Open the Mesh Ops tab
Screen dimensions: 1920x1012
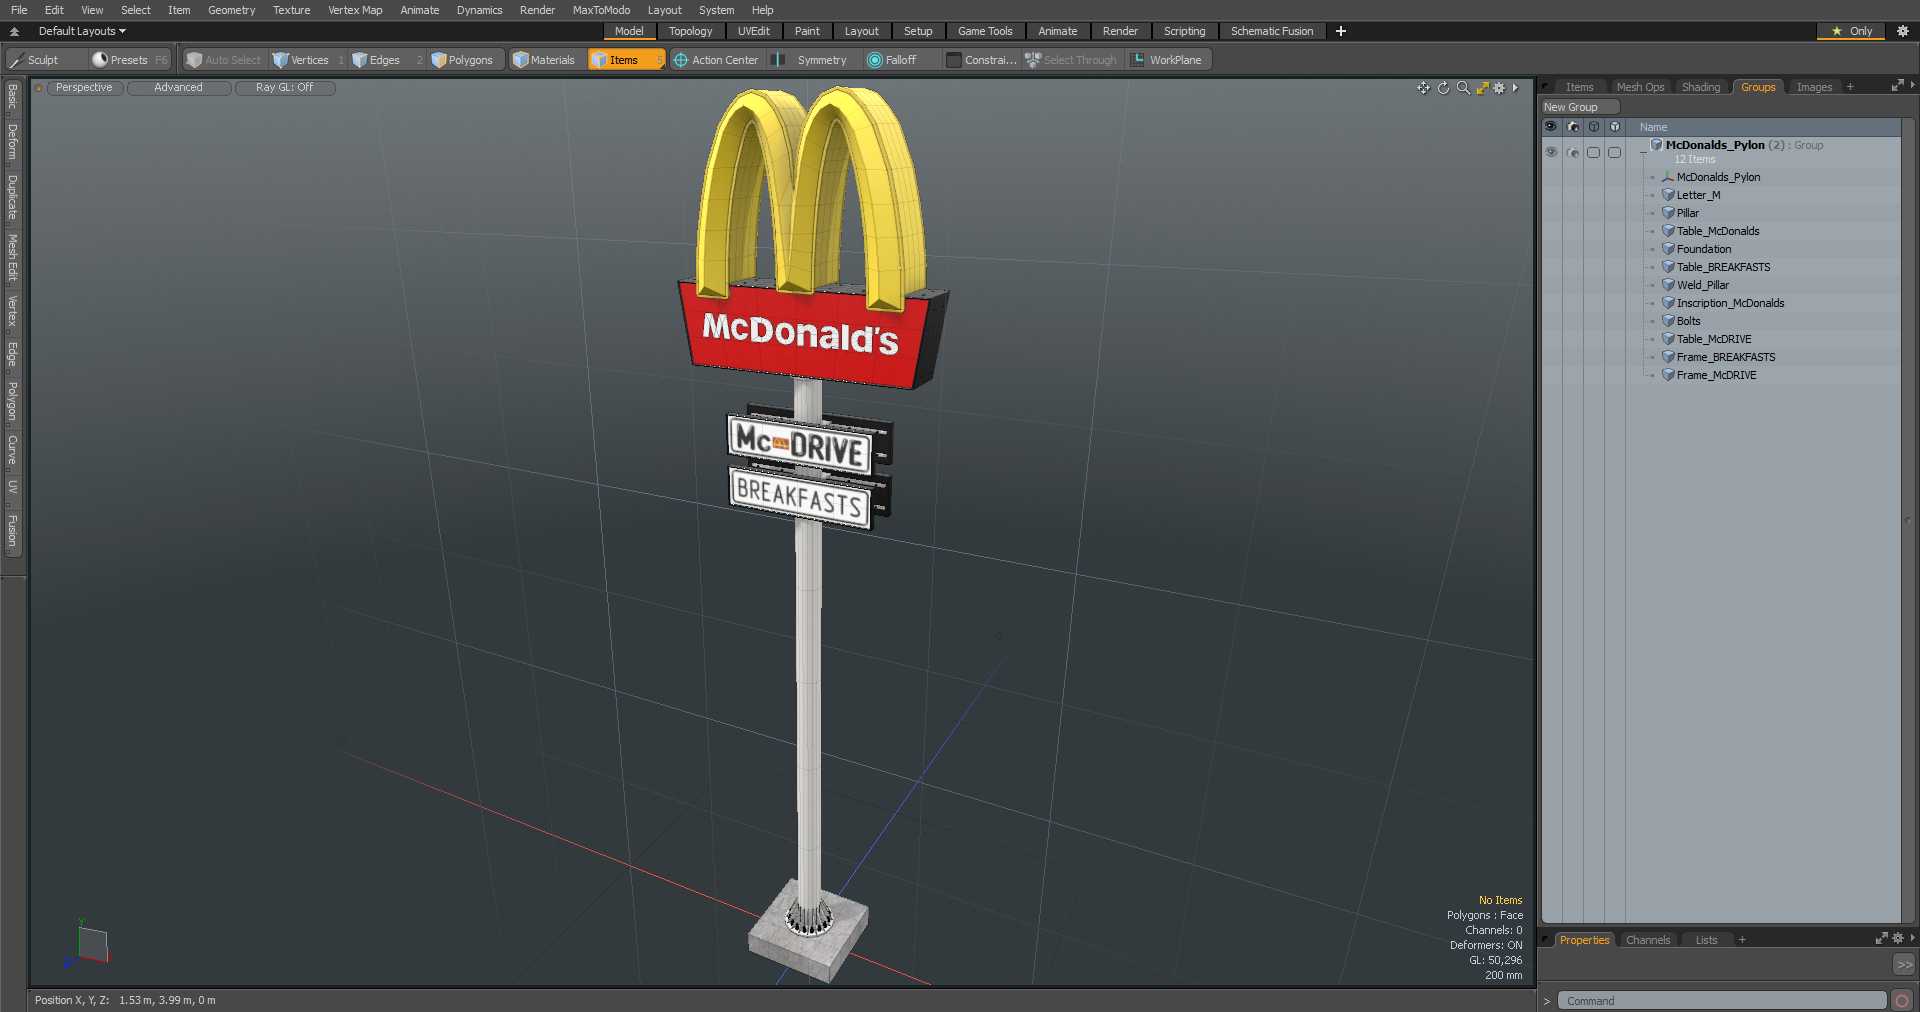[x=1640, y=87]
